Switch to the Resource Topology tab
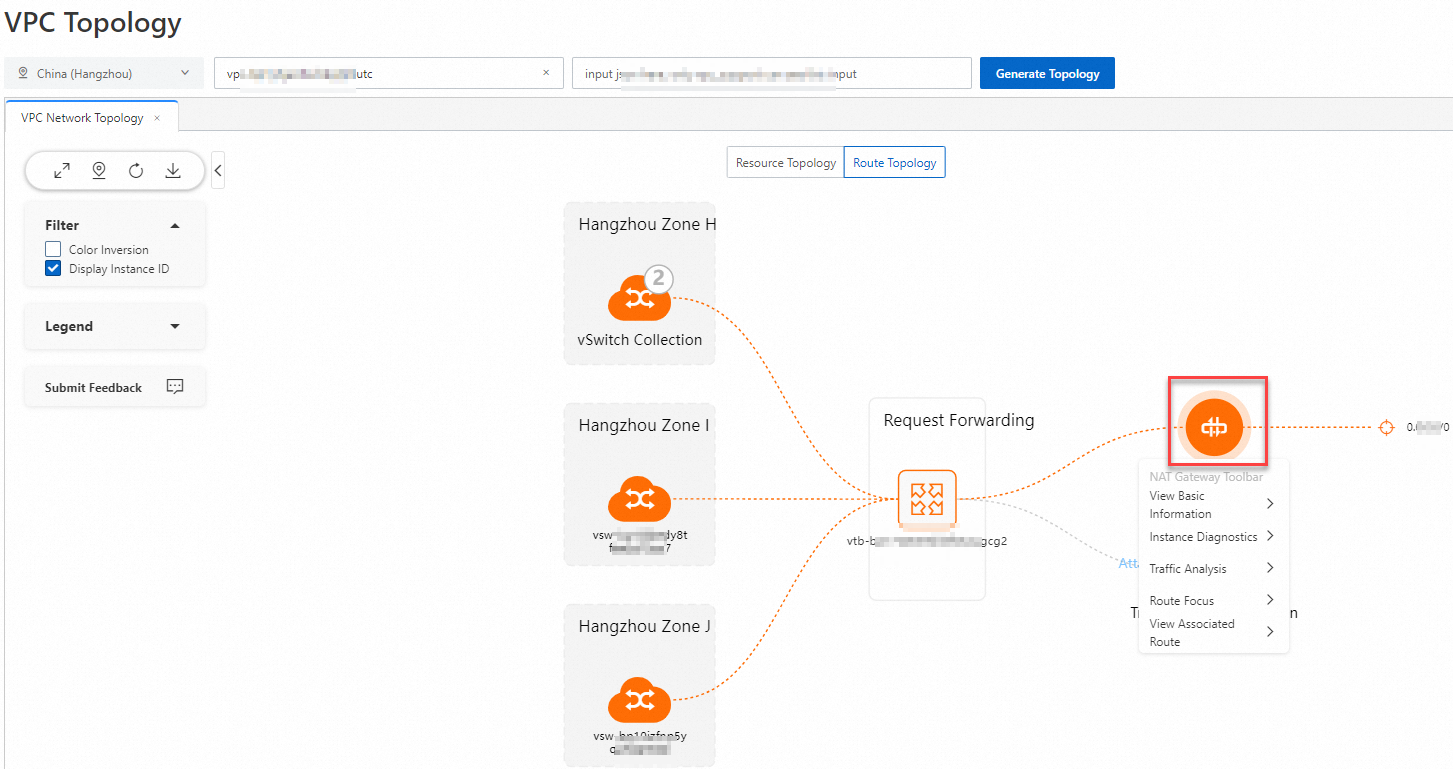 pos(784,162)
